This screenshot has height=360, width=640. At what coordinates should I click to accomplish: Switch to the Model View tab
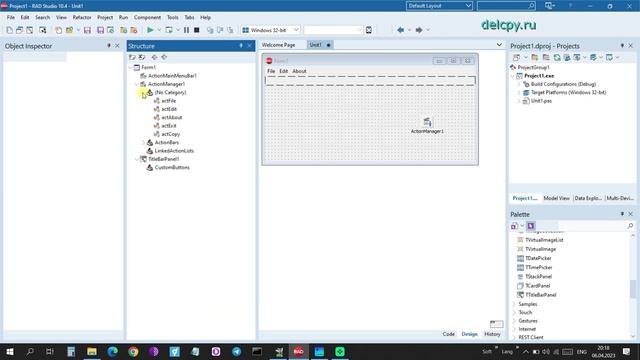pyautogui.click(x=556, y=198)
